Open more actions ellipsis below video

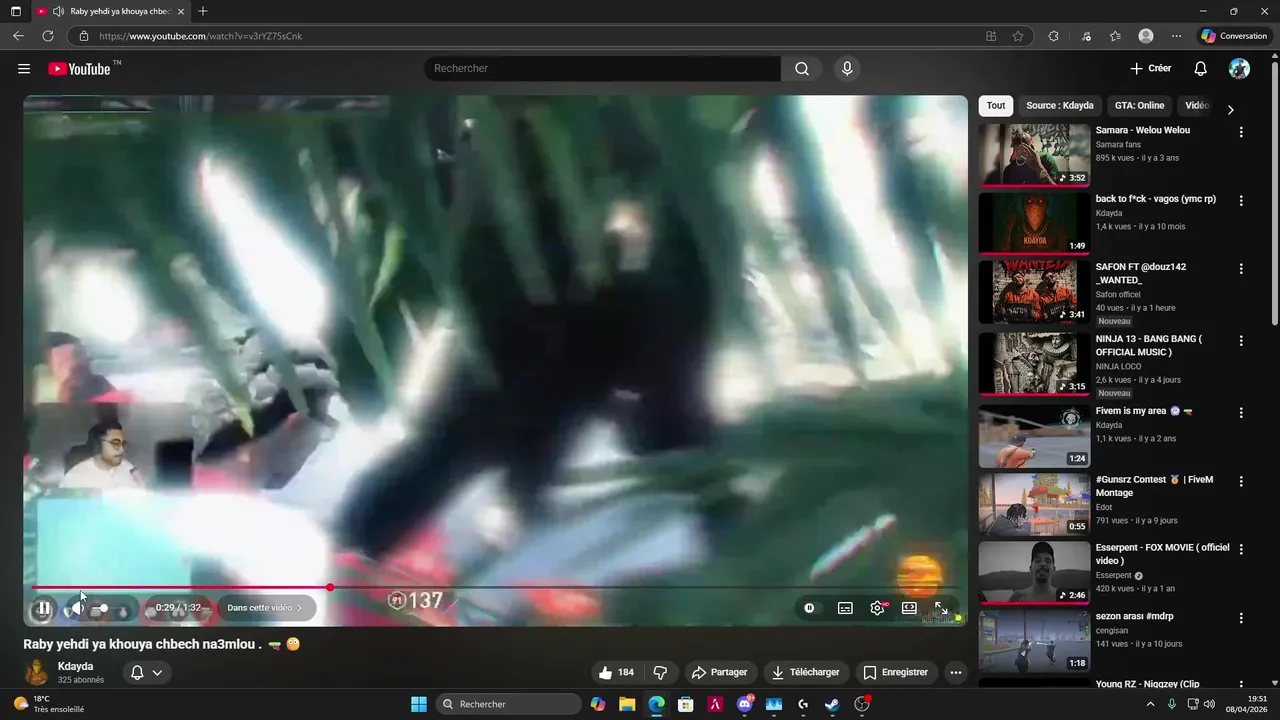(956, 672)
